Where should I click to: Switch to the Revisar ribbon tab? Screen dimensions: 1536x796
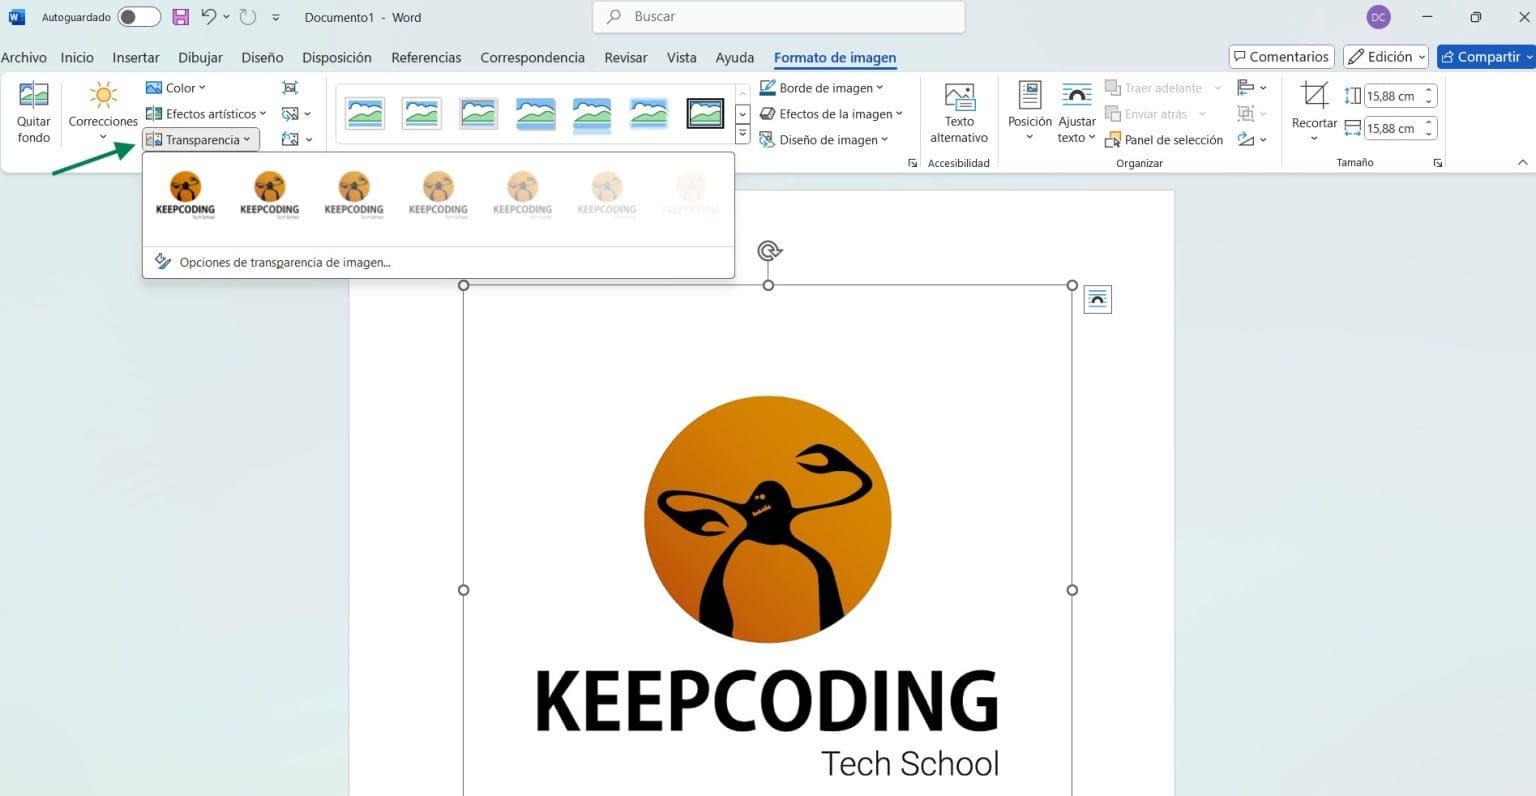625,57
